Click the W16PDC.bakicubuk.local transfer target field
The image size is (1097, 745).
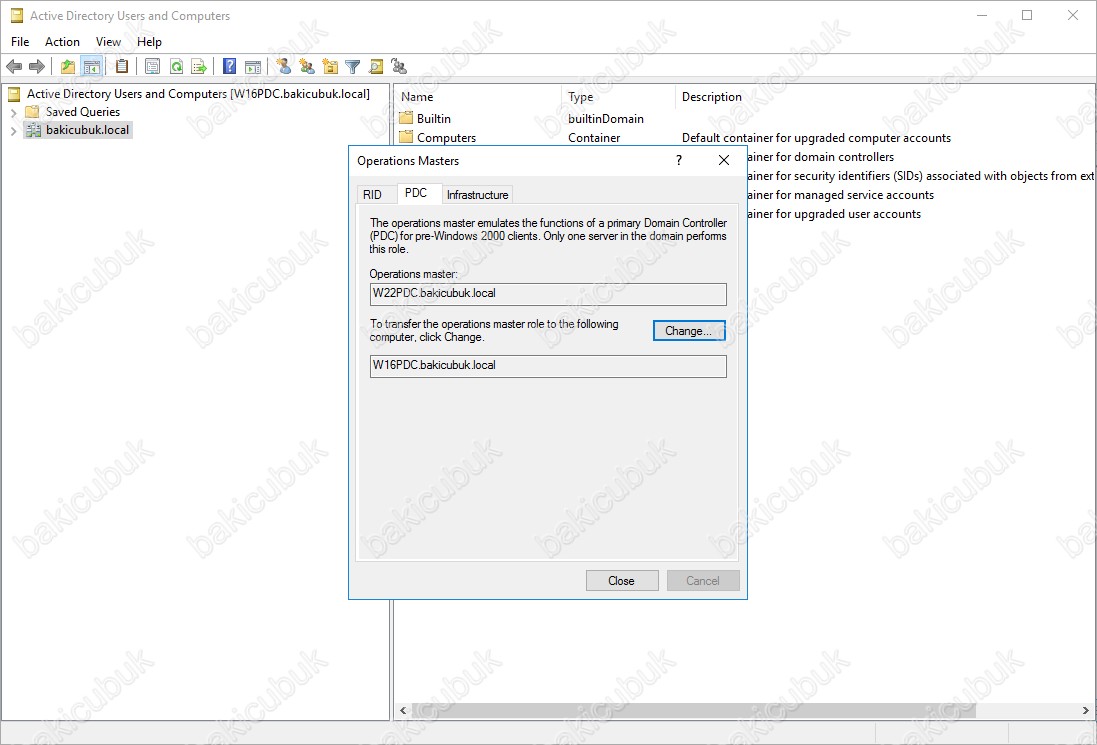548,366
